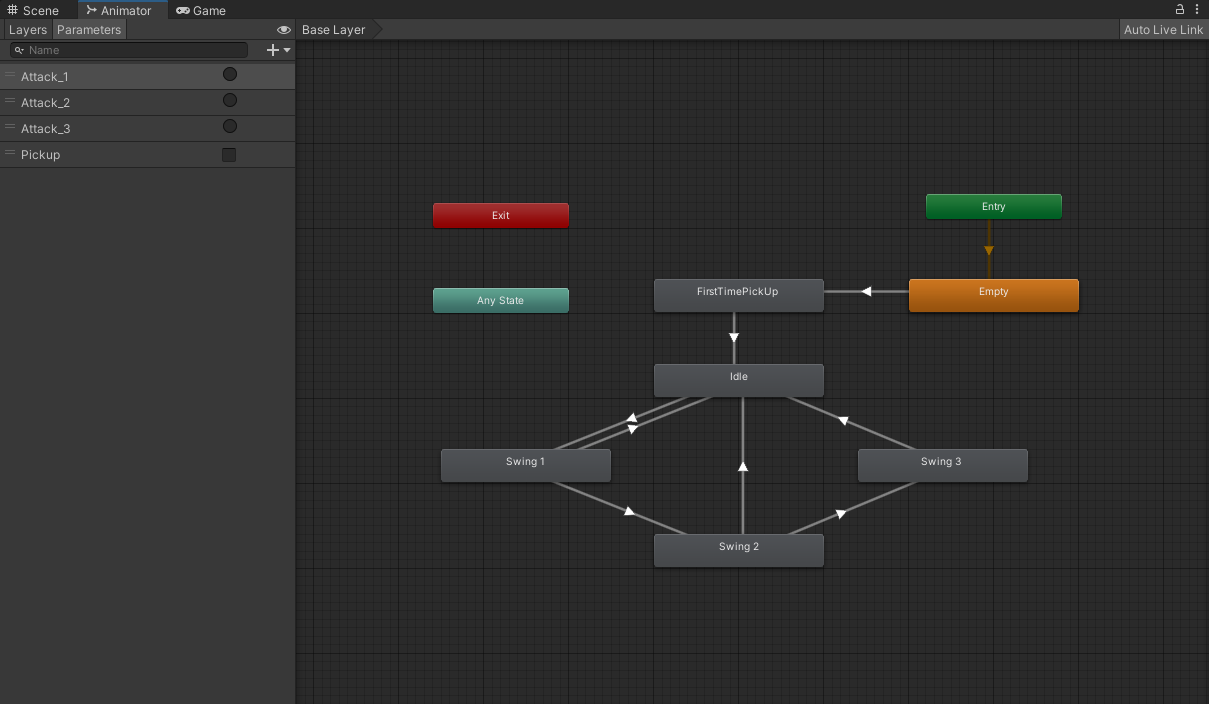
Task: Open the add parameter plus dropdown
Action: pyautogui.click(x=278, y=50)
